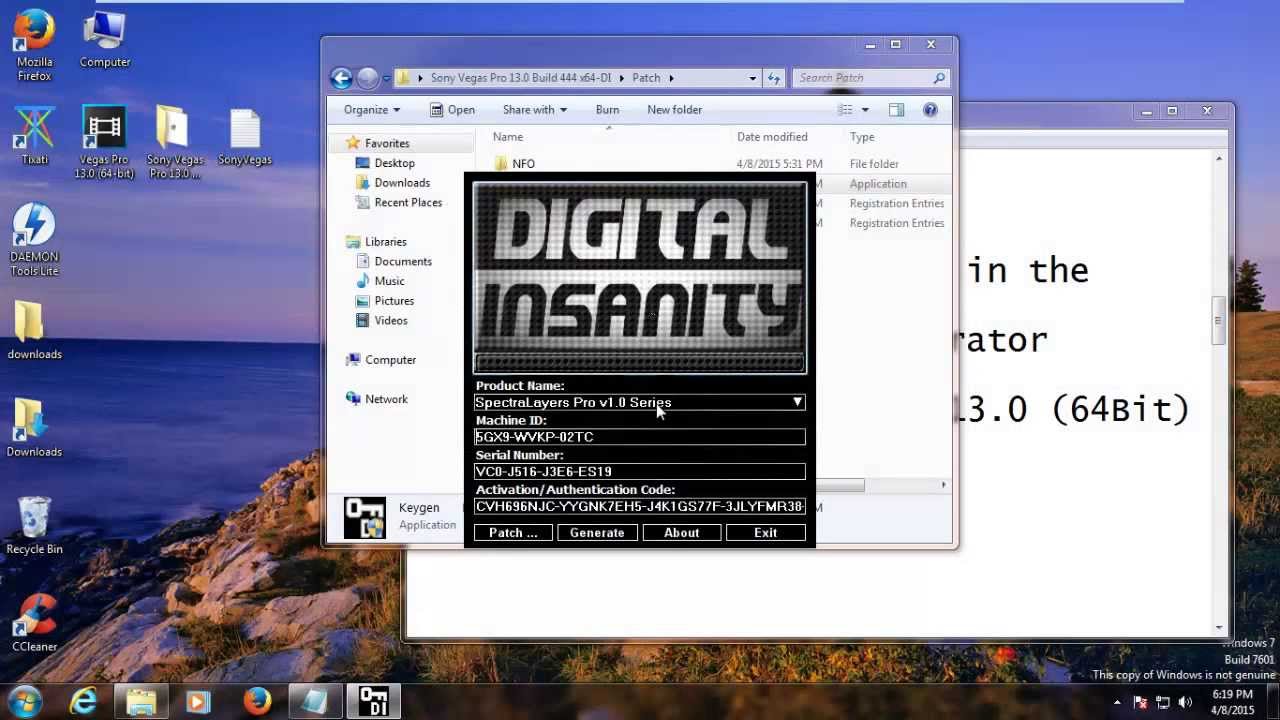
Task: Select Network in the navigation pane
Action: pyautogui.click(x=386, y=399)
